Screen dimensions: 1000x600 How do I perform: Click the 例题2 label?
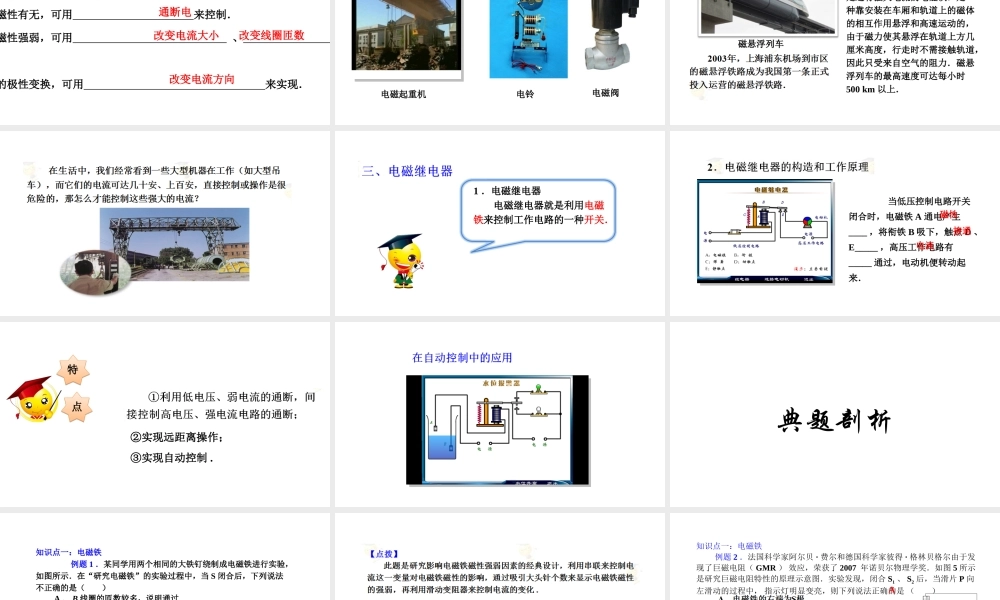pos(726,557)
